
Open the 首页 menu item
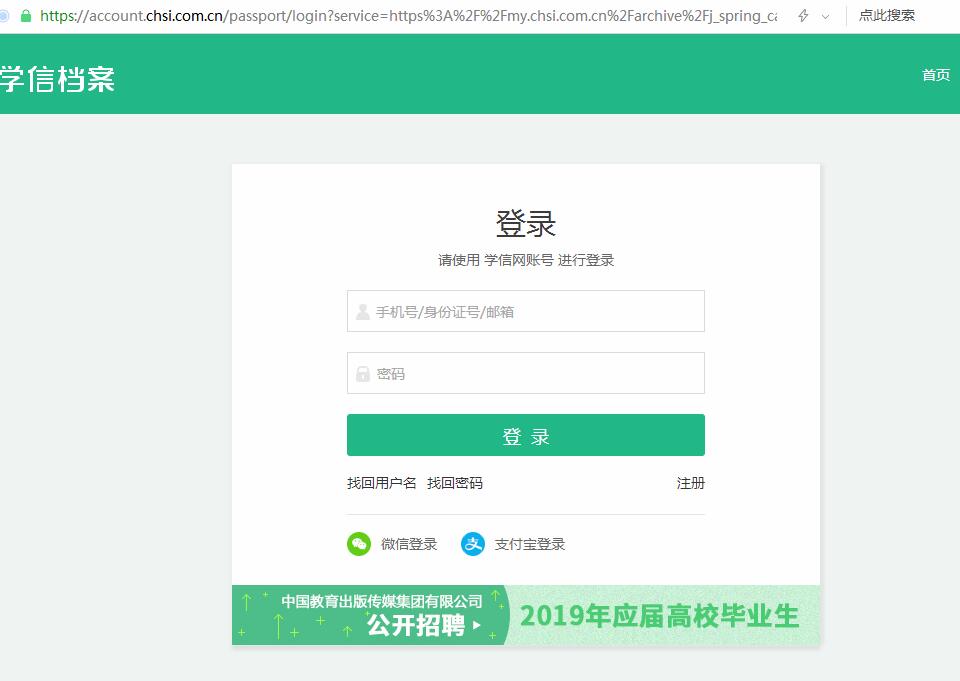[936, 75]
